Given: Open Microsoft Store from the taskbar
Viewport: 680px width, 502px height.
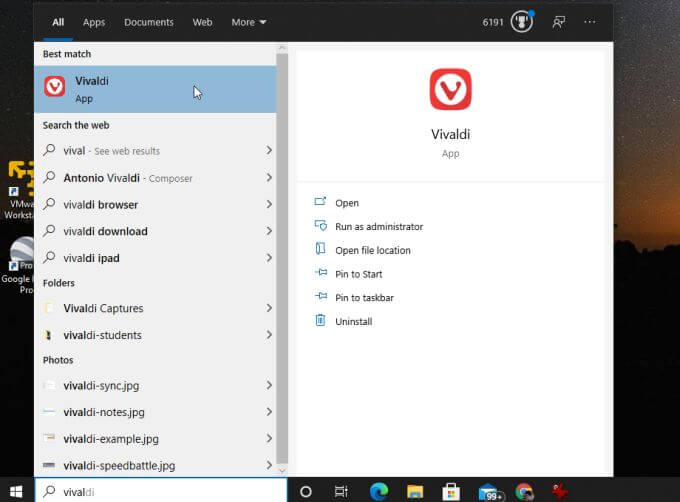Looking at the screenshot, I should 451,491.
